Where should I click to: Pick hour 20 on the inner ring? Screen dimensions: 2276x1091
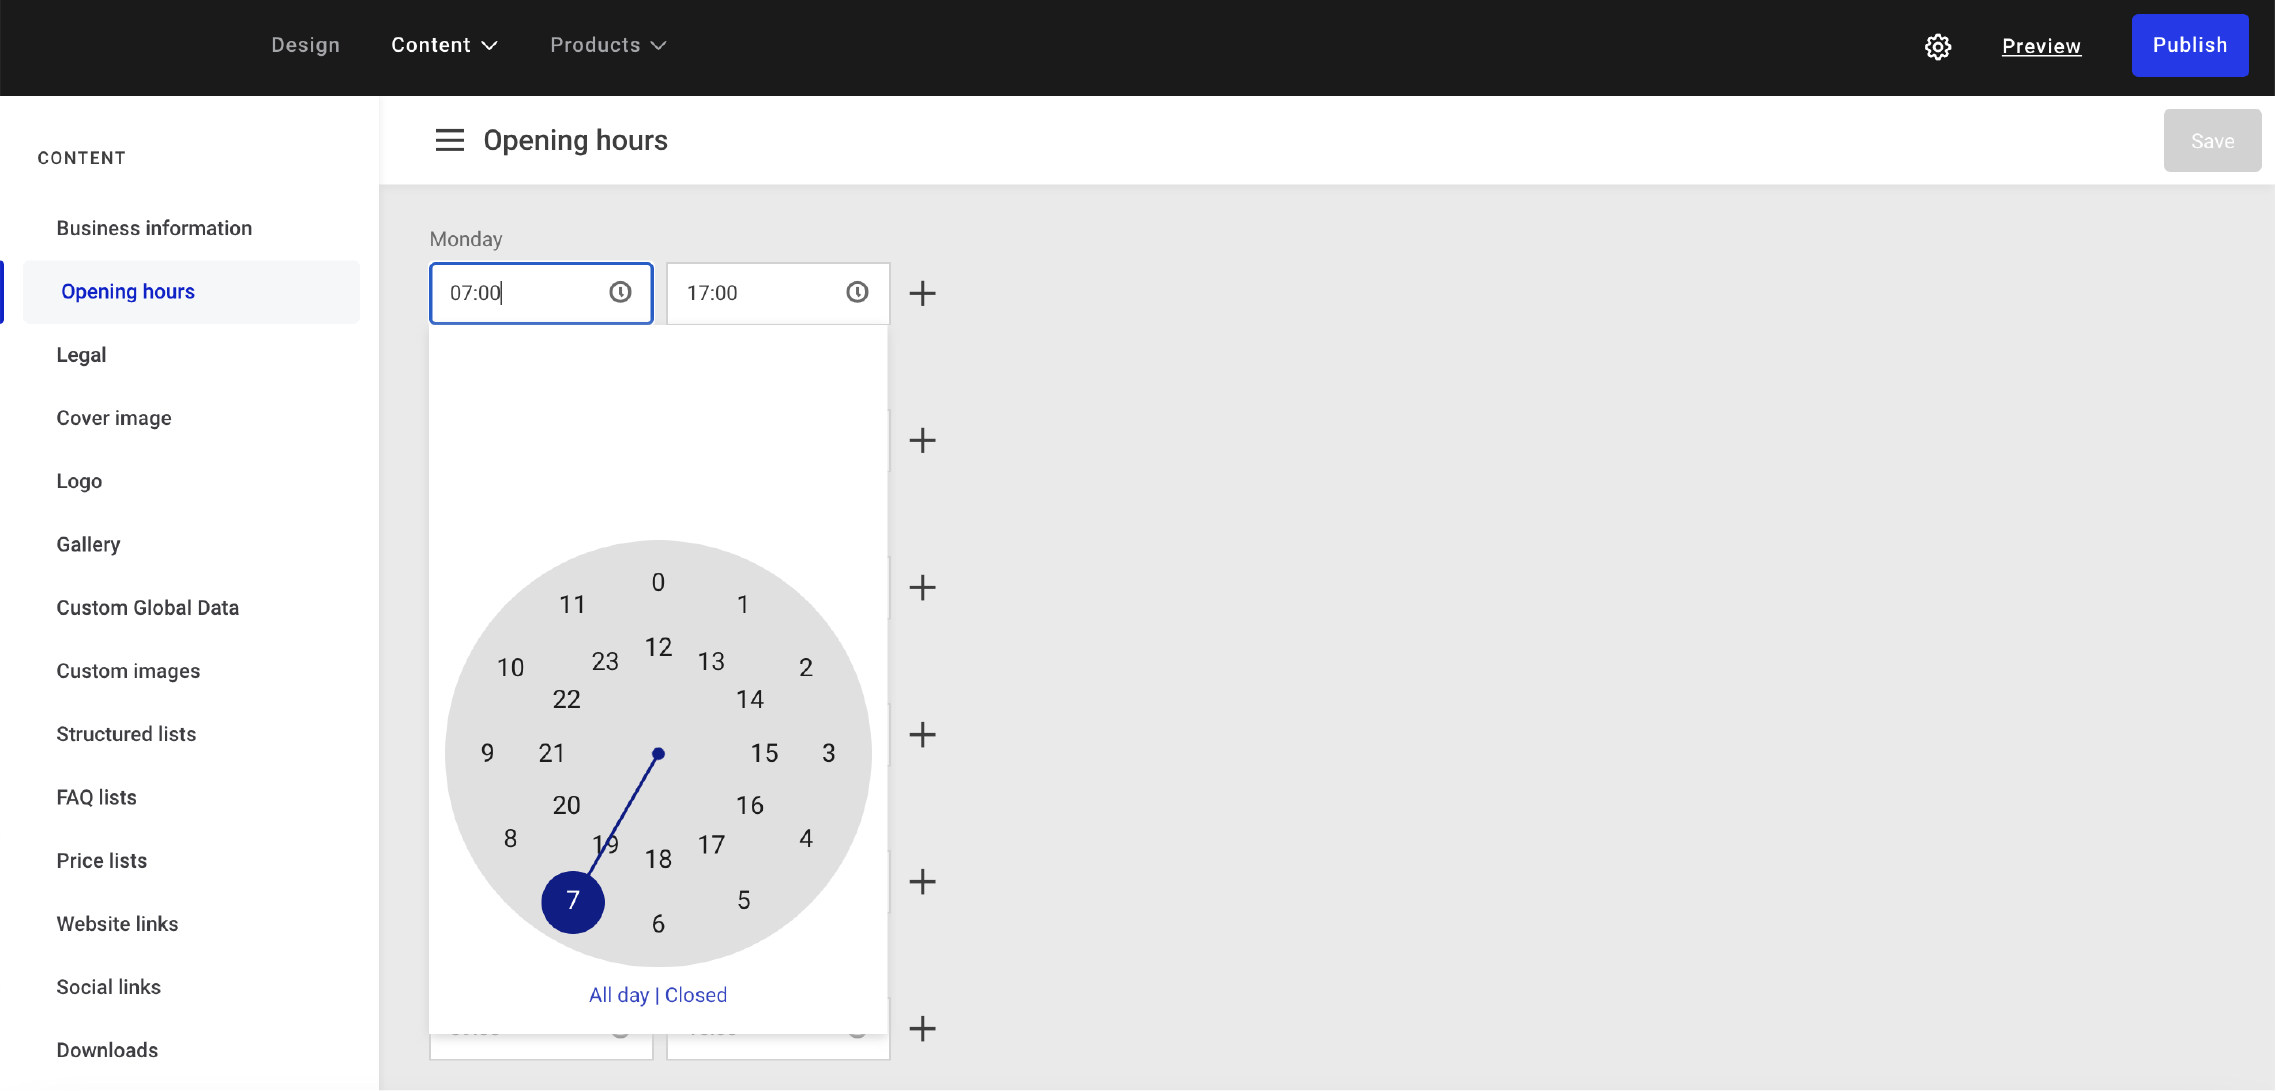(x=567, y=805)
